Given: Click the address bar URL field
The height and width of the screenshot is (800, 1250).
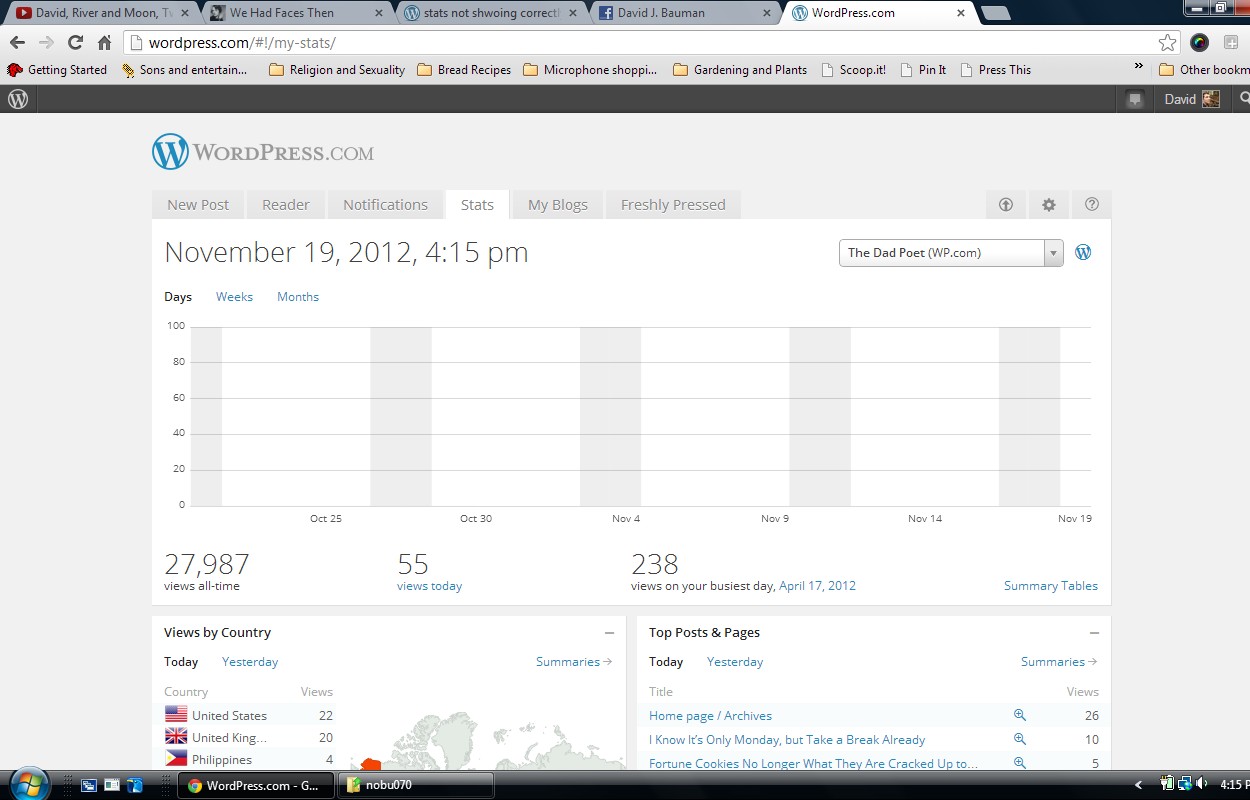Looking at the screenshot, I should (640, 43).
